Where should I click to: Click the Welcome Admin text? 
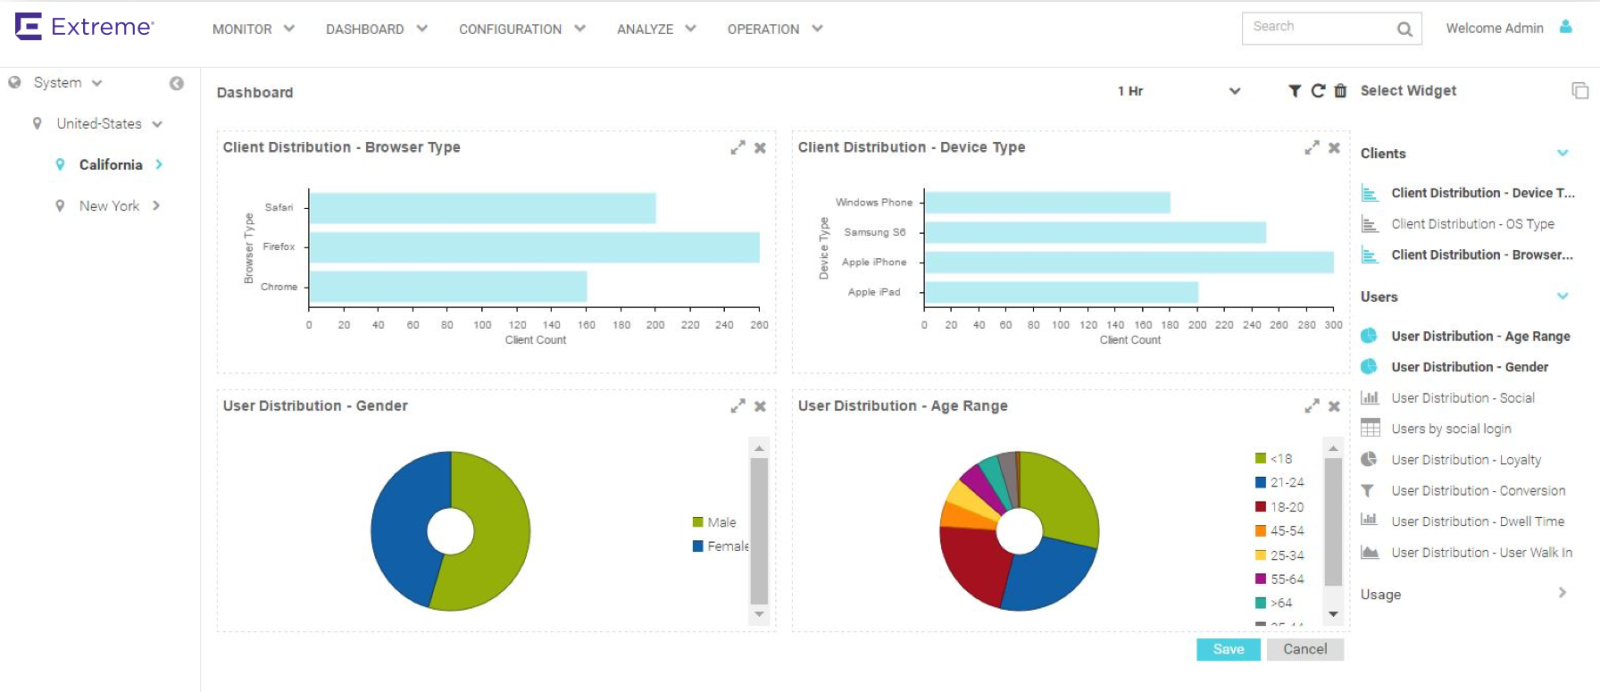pyautogui.click(x=1494, y=28)
